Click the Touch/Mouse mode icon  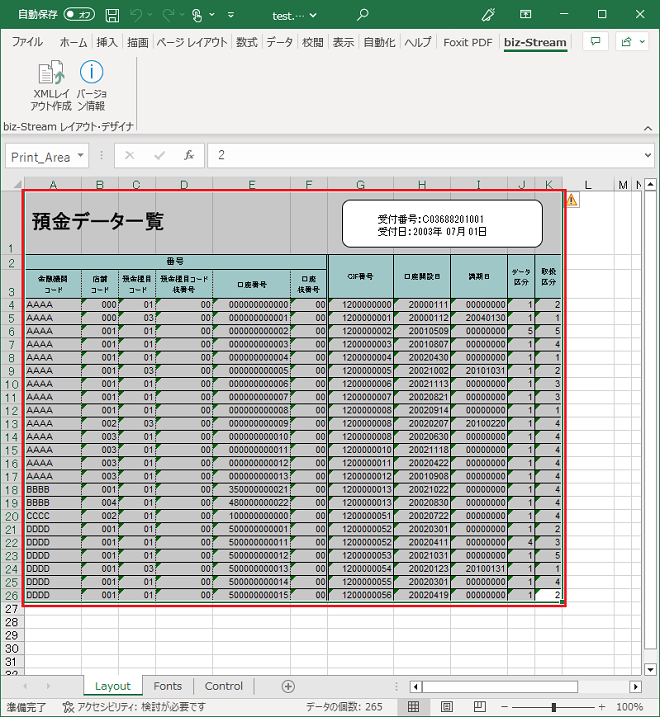tap(197, 15)
